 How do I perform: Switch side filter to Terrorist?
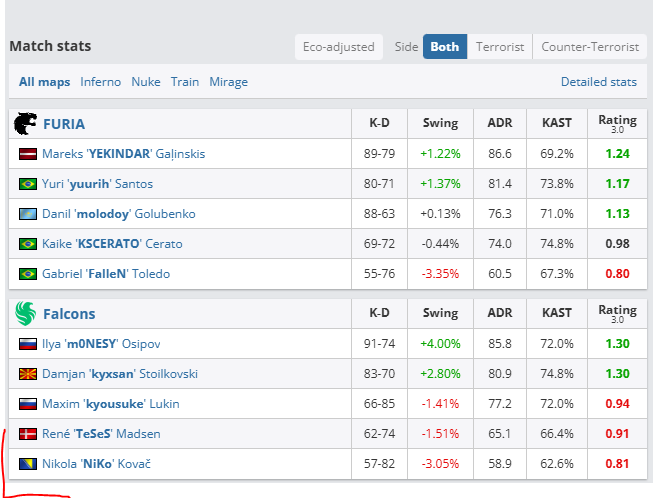point(499,47)
